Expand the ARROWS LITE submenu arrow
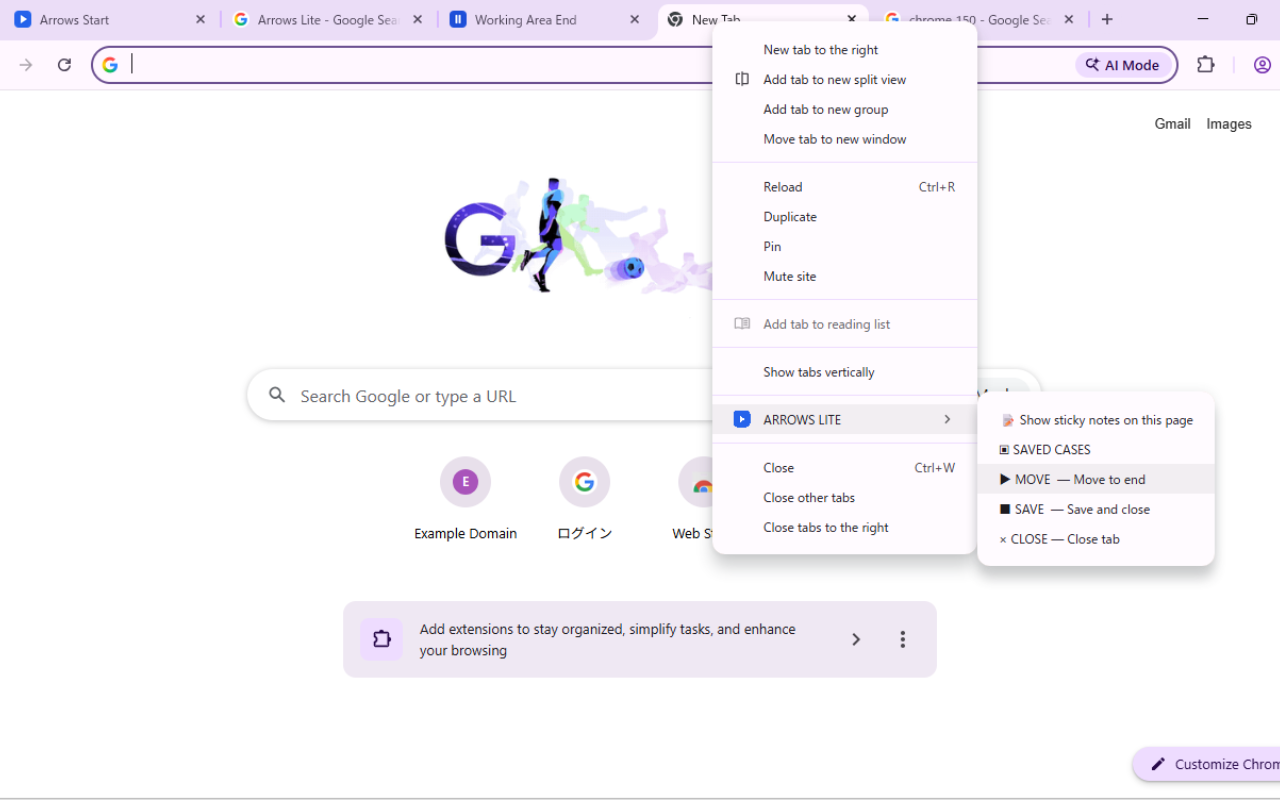 point(947,420)
